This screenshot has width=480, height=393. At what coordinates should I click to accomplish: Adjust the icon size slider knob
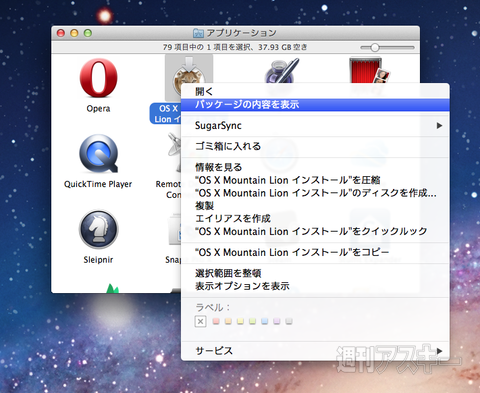pyautogui.click(x=375, y=48)
